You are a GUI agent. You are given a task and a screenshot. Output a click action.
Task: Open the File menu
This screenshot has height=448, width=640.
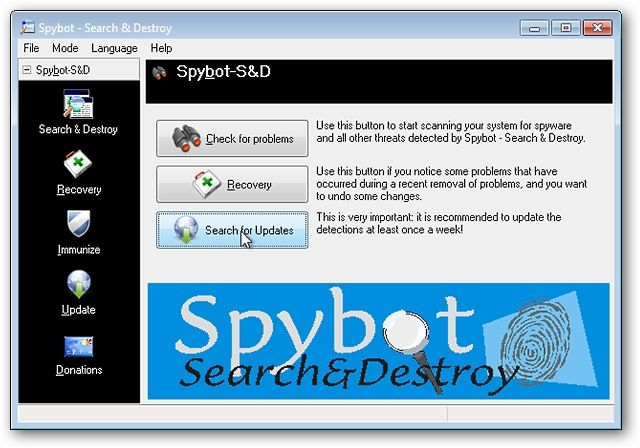(31, 48)
